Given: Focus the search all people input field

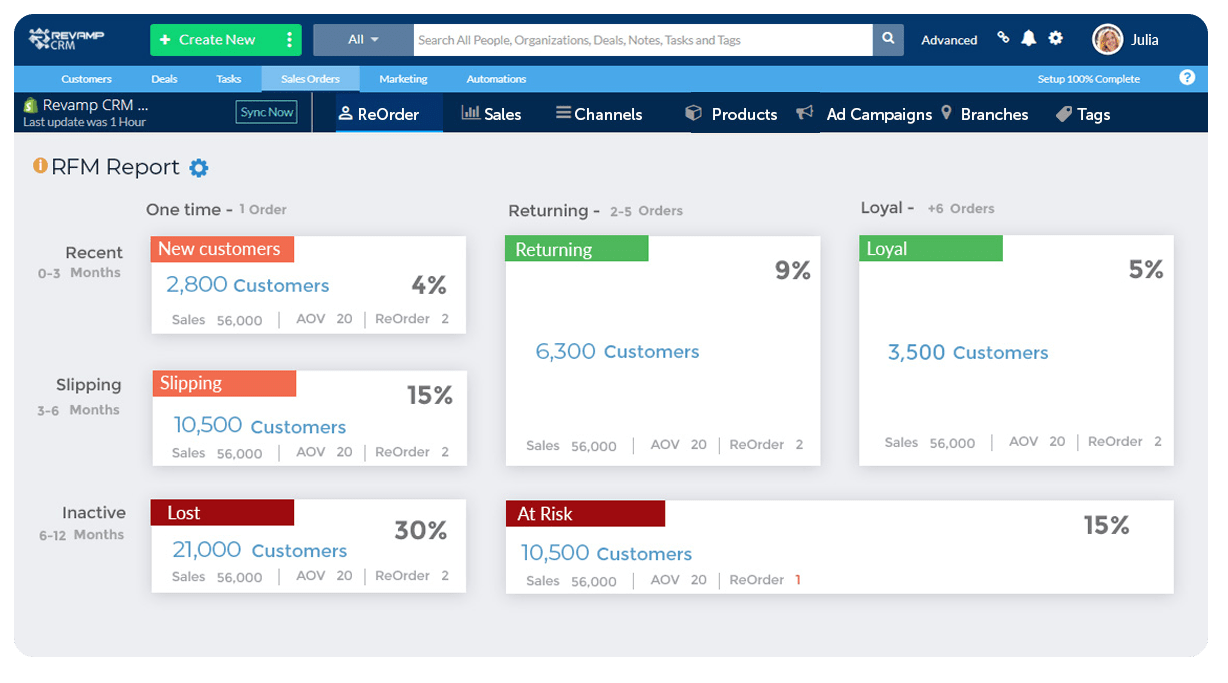Looking at the screenshot, I should coord(643,40).
